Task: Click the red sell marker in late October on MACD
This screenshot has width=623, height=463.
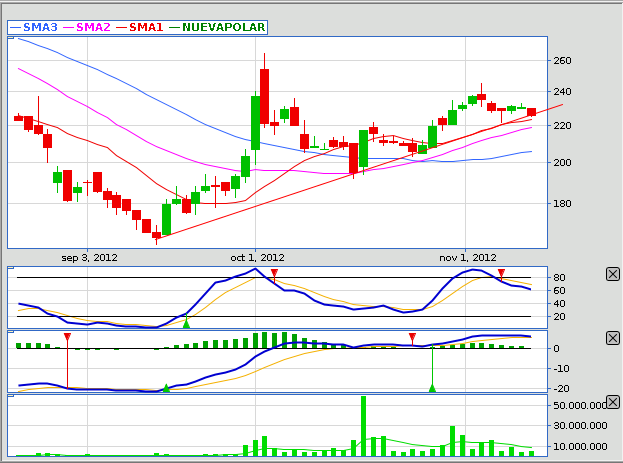Action: point(412,337)
